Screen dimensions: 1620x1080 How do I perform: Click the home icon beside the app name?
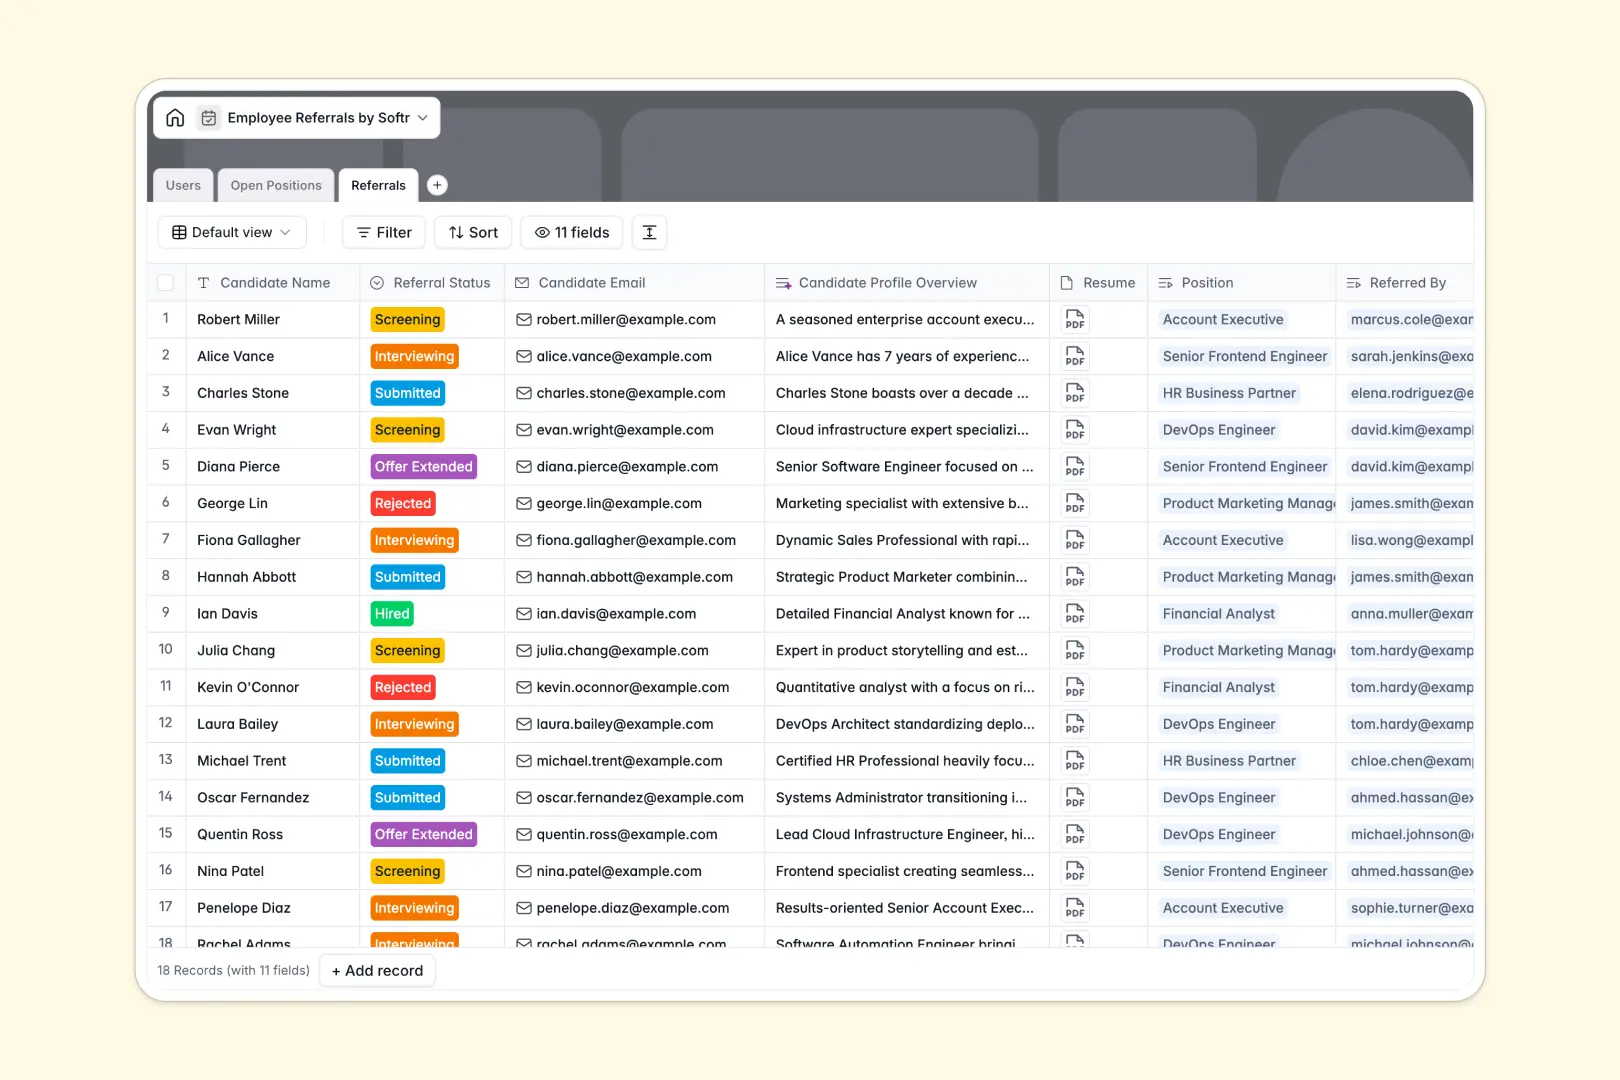[175, 117]
